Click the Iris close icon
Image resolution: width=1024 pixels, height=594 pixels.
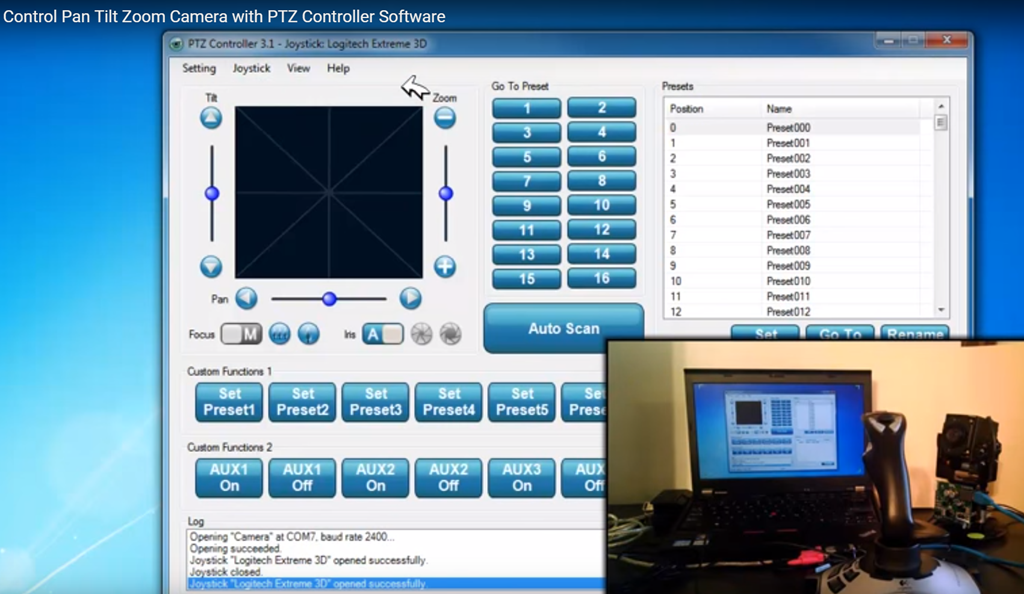tap(421, 334)
